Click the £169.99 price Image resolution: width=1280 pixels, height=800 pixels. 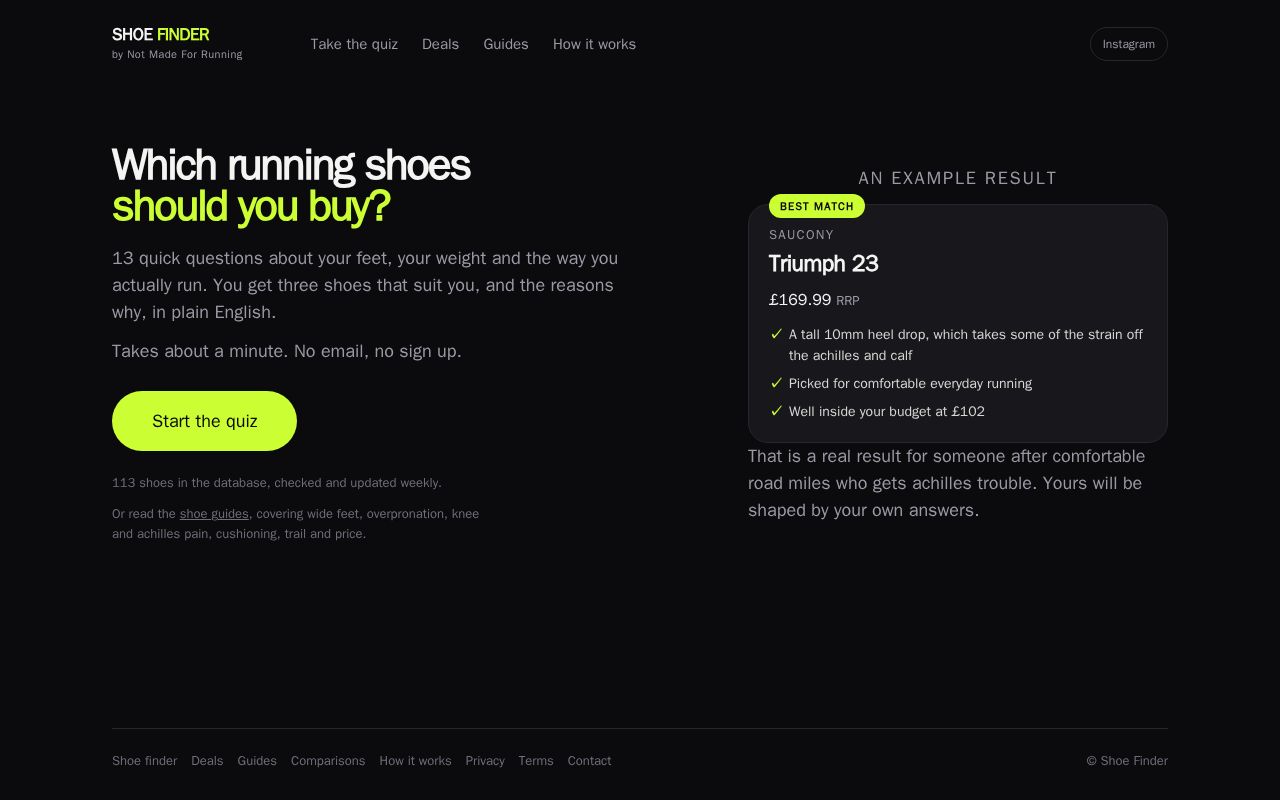[800, 300]
